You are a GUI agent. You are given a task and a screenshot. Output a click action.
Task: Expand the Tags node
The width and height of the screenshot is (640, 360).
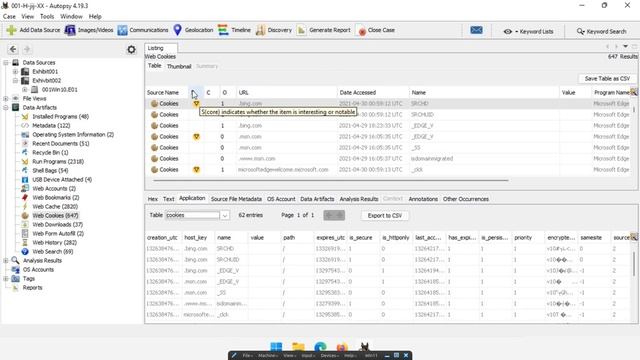[6, 279]
